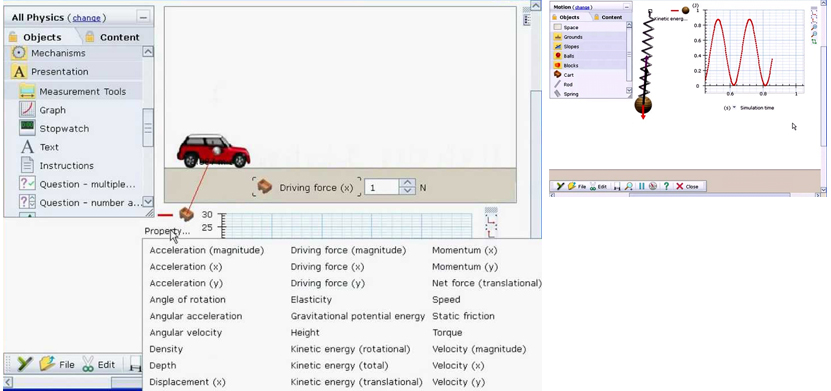Switch to the Content tab in All Physics

(x=119, y=37)
